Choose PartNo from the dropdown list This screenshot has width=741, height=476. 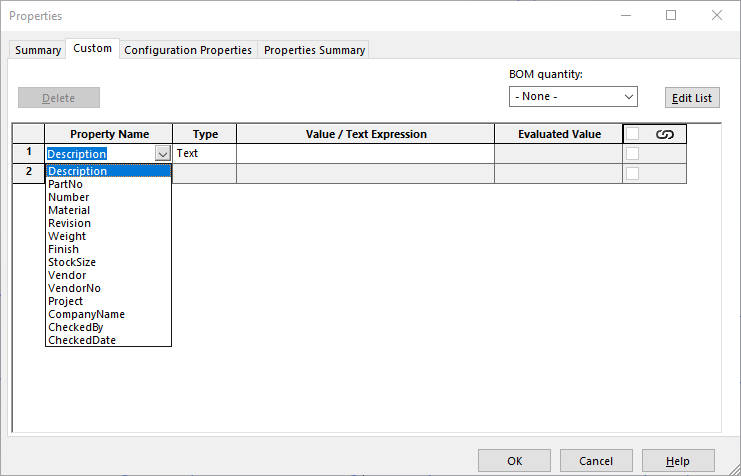[68, 184]
